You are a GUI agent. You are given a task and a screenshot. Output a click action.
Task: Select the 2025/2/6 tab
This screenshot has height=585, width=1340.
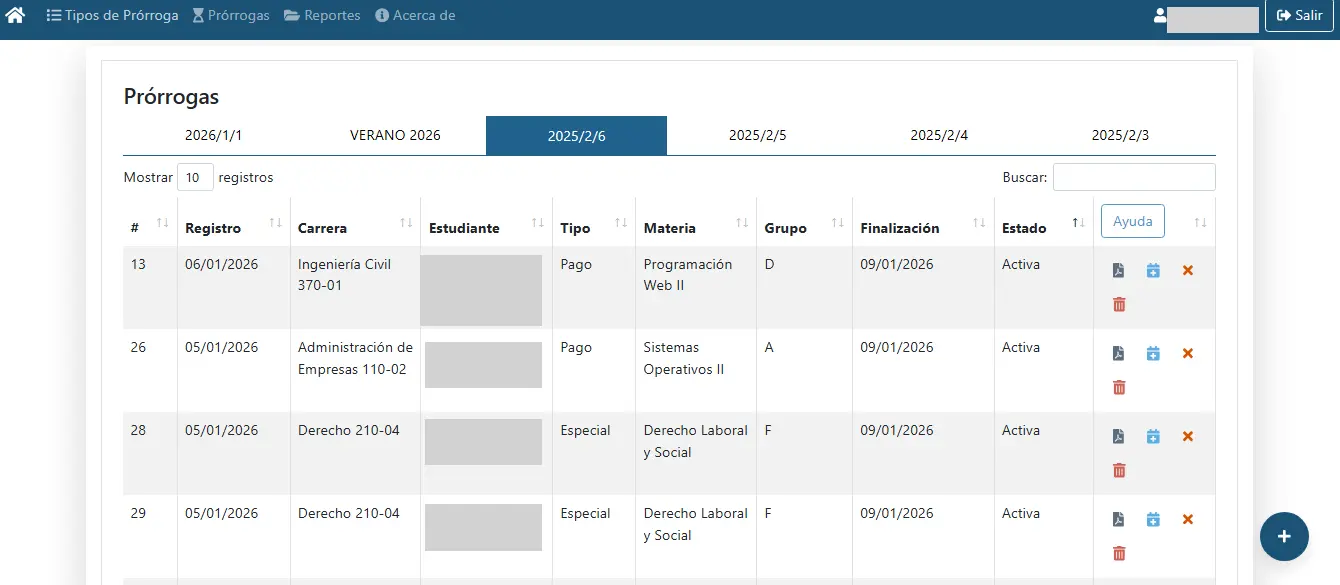pos(577,135)
